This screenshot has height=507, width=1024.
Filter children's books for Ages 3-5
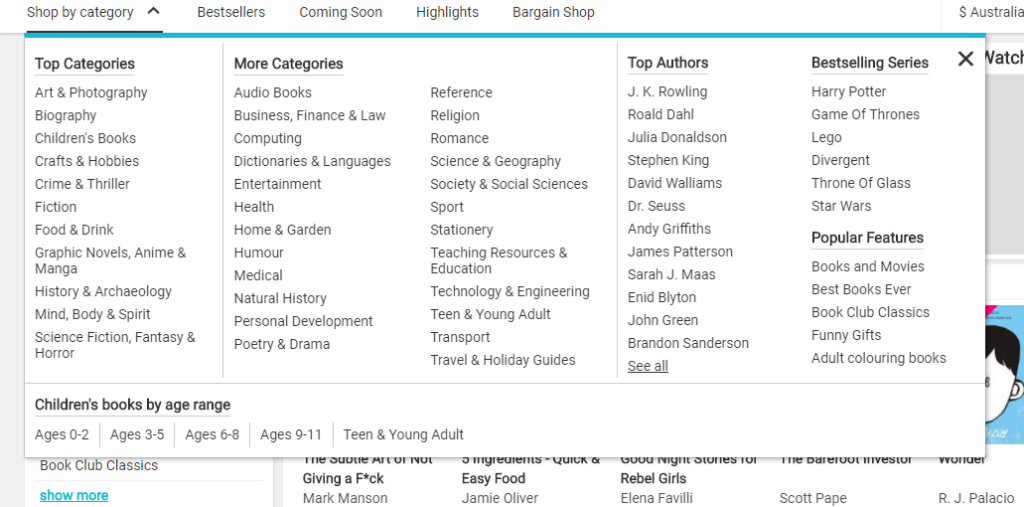click(137, 435)
